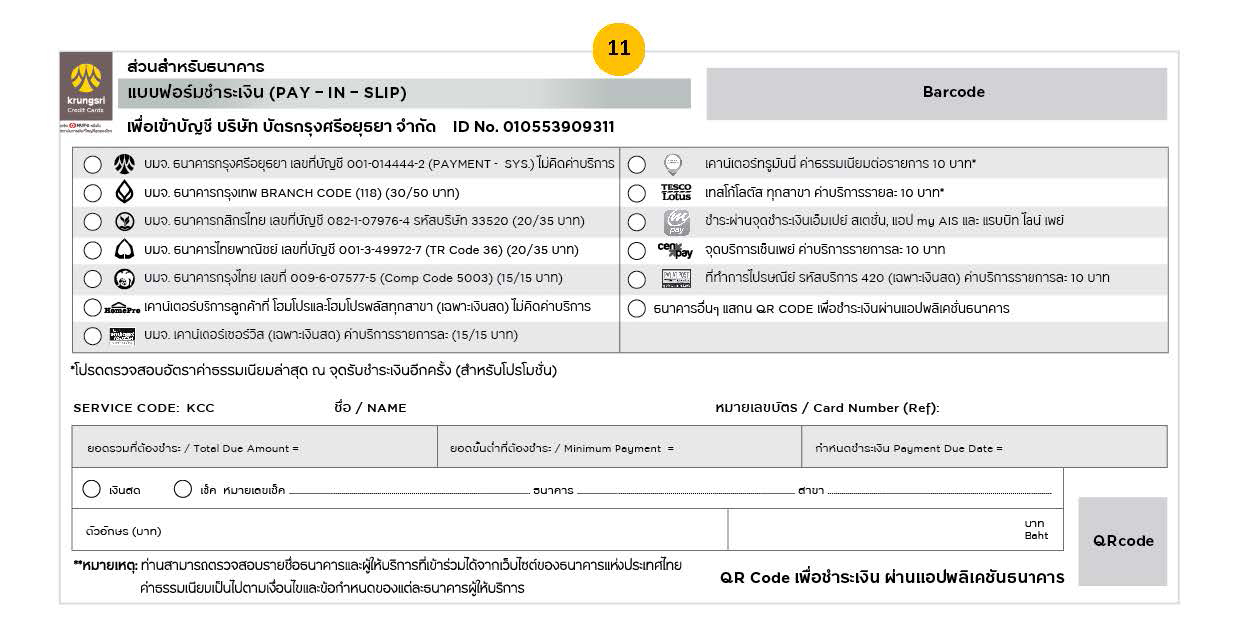1238x642 pixels.
Task: Click the ID No. 010553909311 text
Action: 534,127
